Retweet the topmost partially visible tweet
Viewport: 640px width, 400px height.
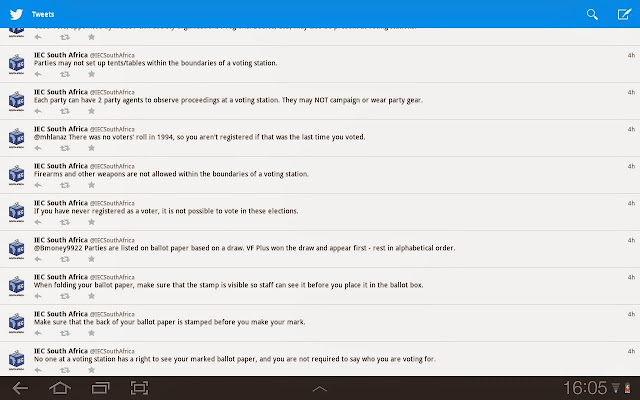[65, 37]
